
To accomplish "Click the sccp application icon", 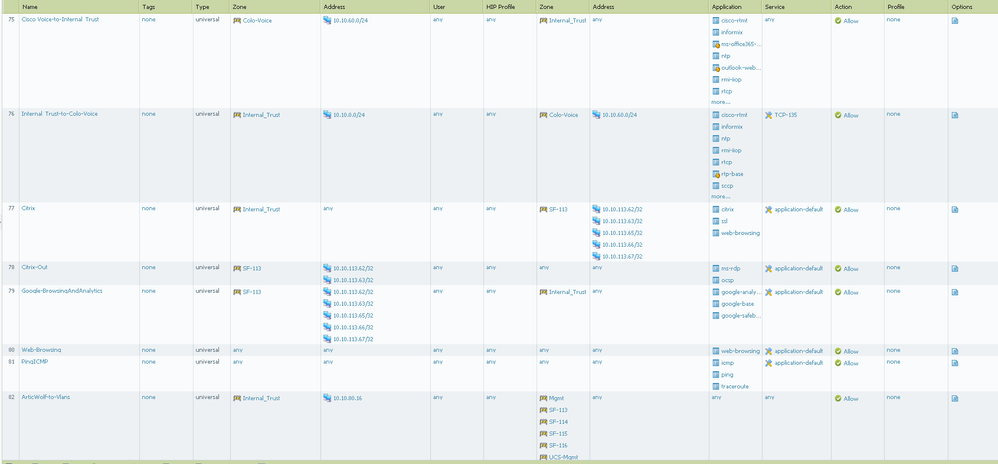I will click(716, 186).
